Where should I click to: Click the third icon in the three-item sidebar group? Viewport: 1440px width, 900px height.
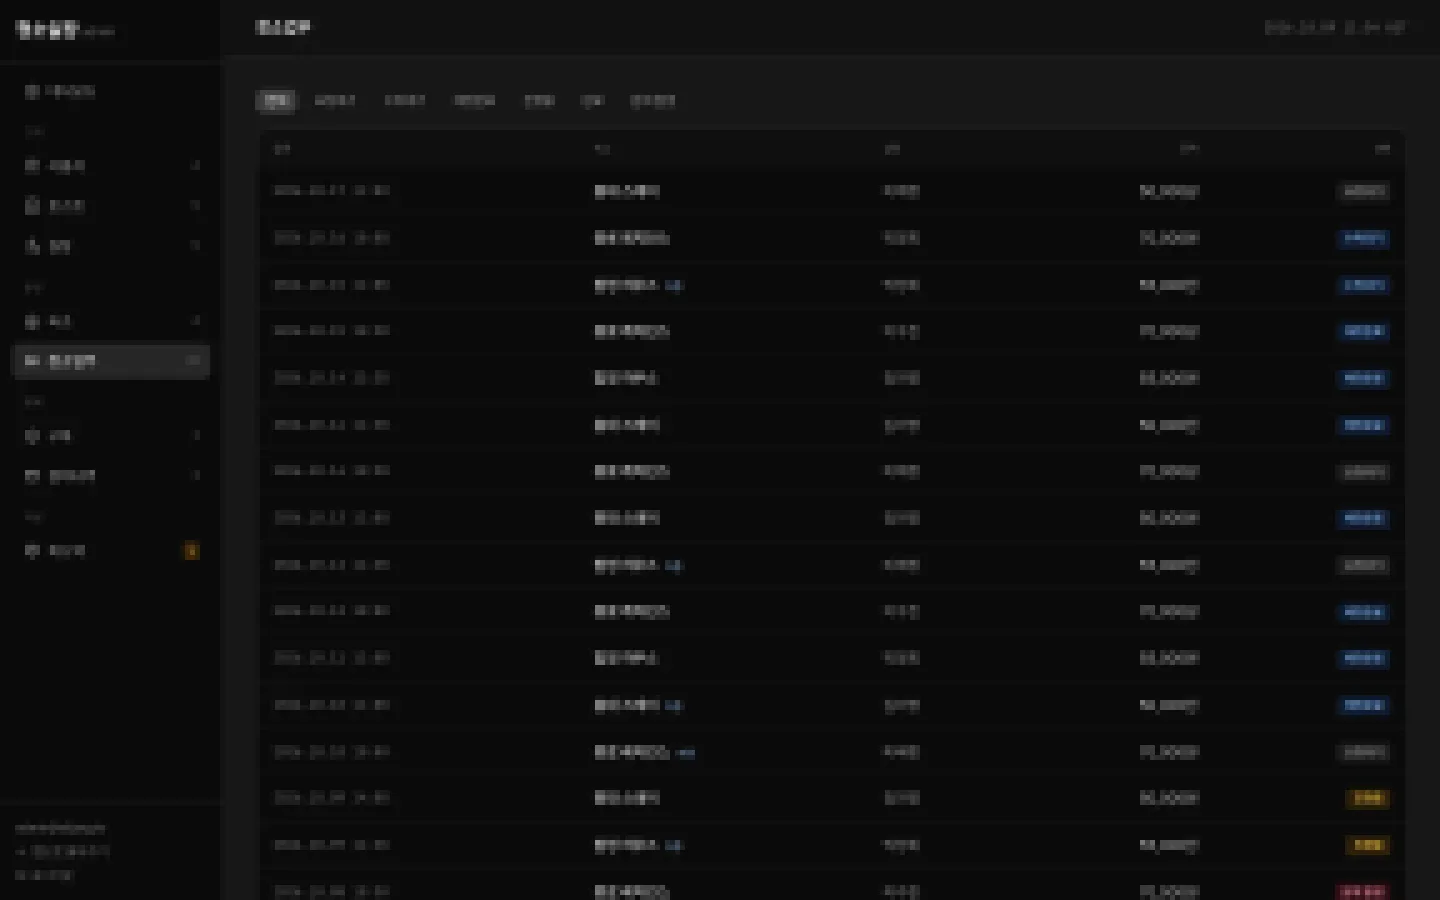[x=32, y=246]
